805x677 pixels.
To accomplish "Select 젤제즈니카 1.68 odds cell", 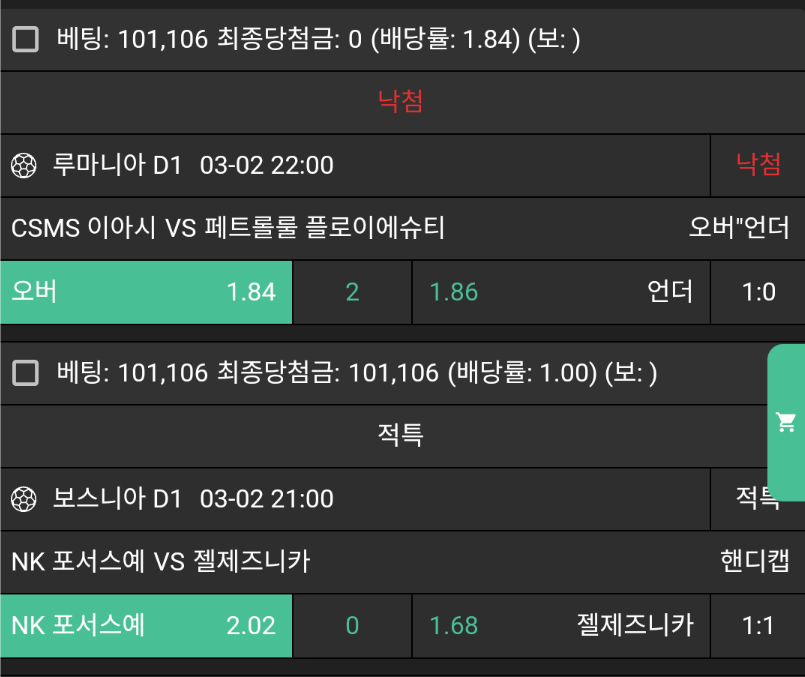I will [561, 626].
